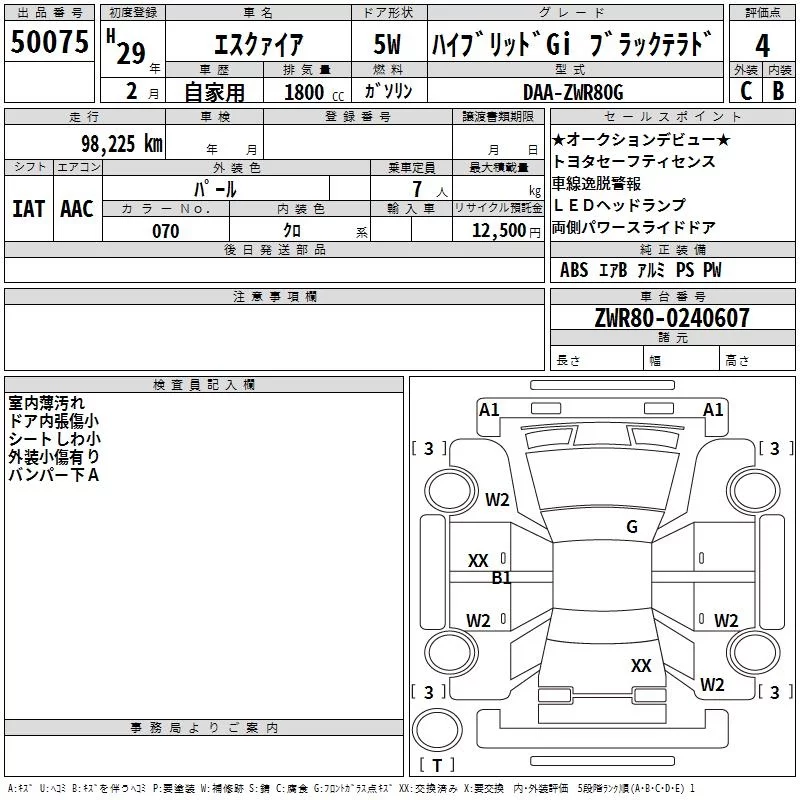
Task: Click exterior grade C
Action: pyautogui.click(x=746, y=91)
